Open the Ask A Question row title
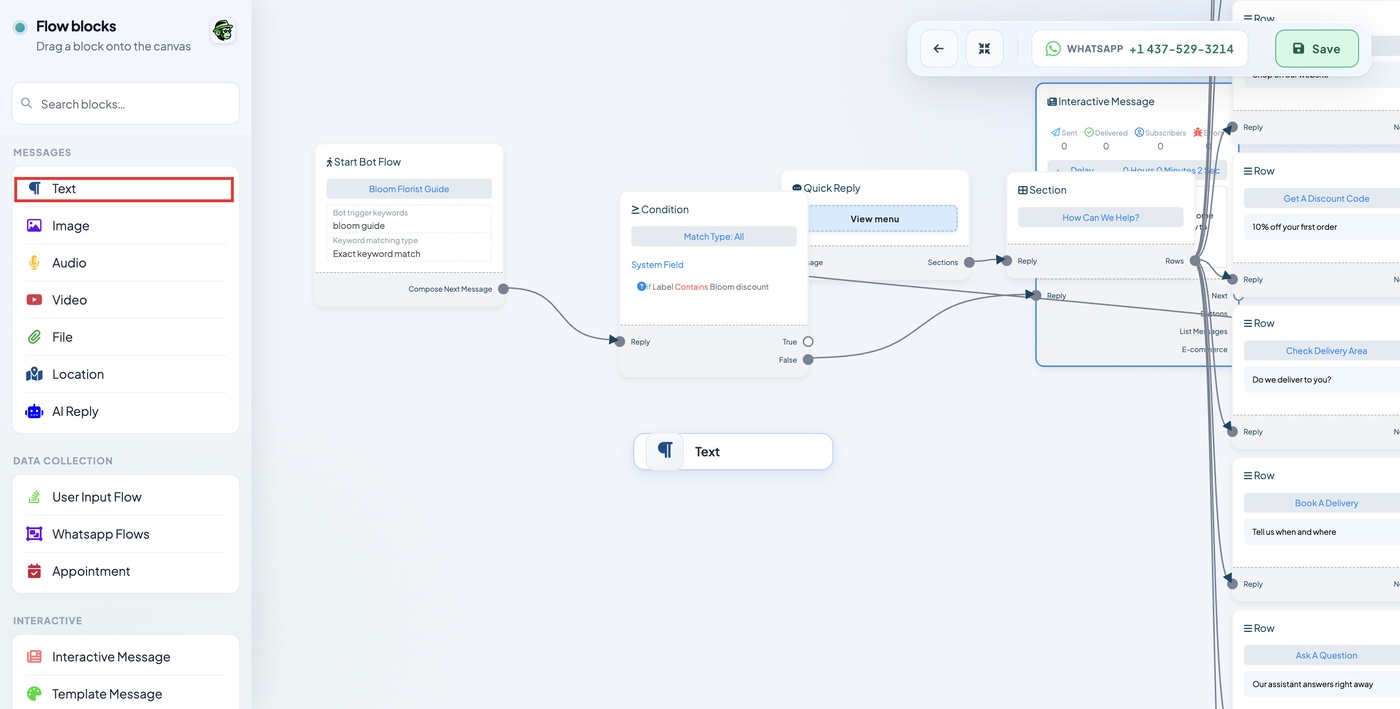The width and height of the screenshot is (1400, 709). 1326,656
